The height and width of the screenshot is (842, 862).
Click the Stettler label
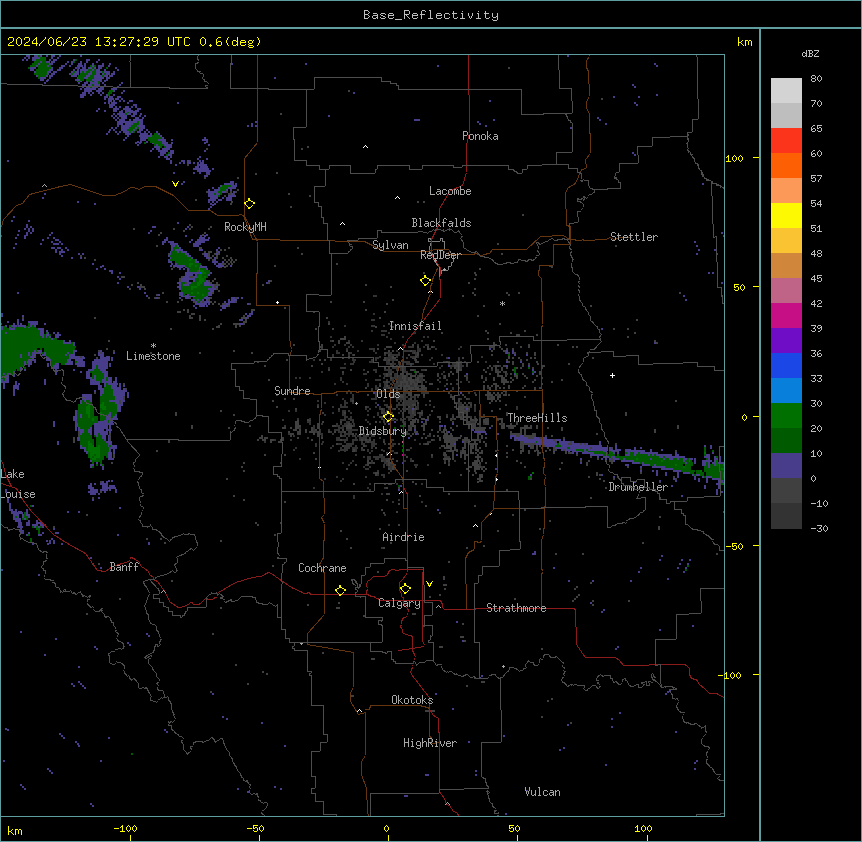[x=634, y=237]
